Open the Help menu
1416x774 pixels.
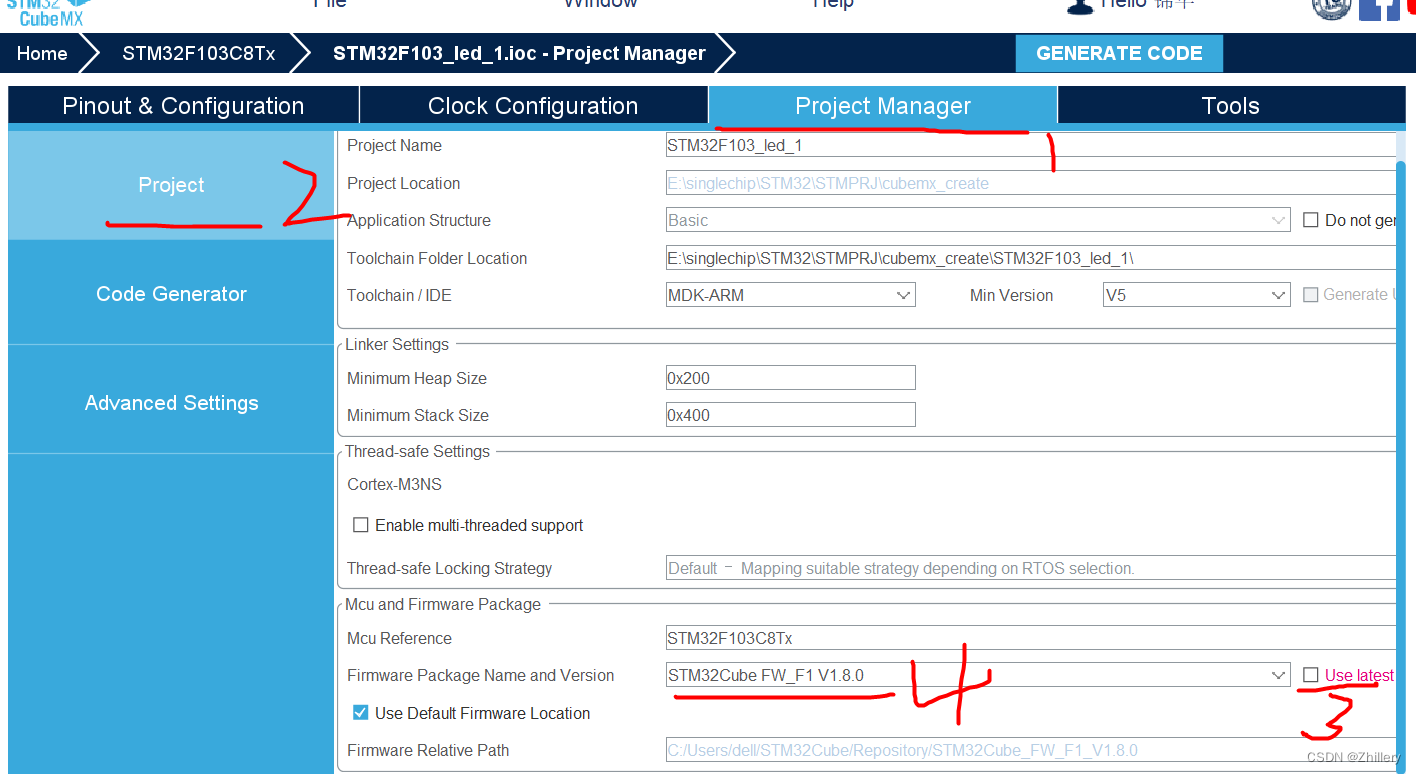[x=833, y=4]
